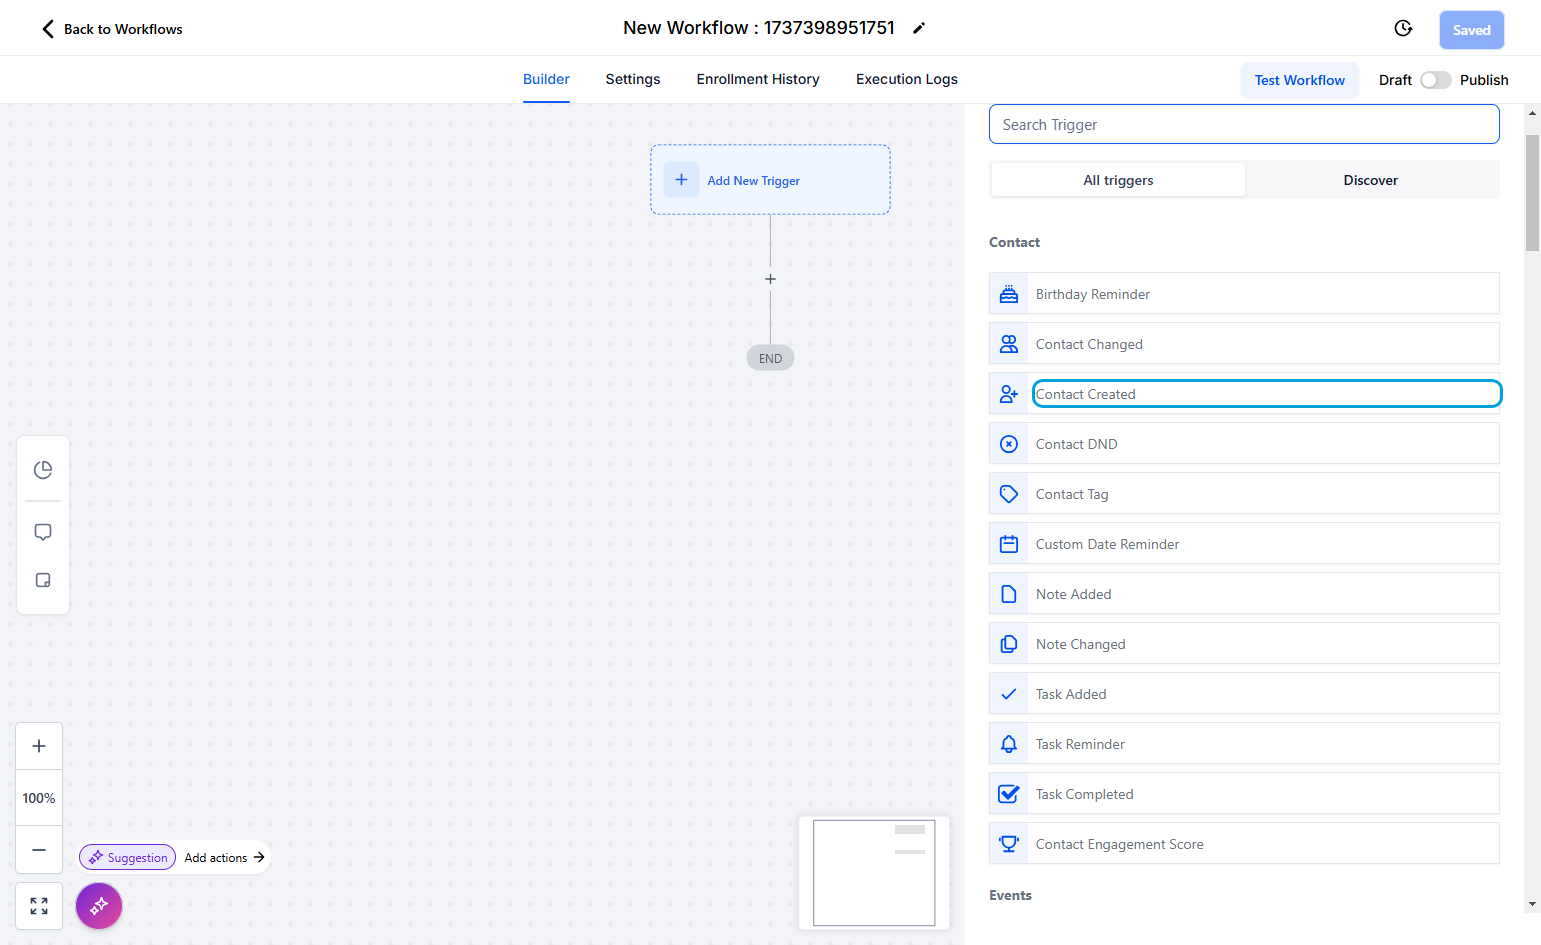Click the Saved button
The width and height of the screenshot is (1541, 945).
[x=1471, y=30]
